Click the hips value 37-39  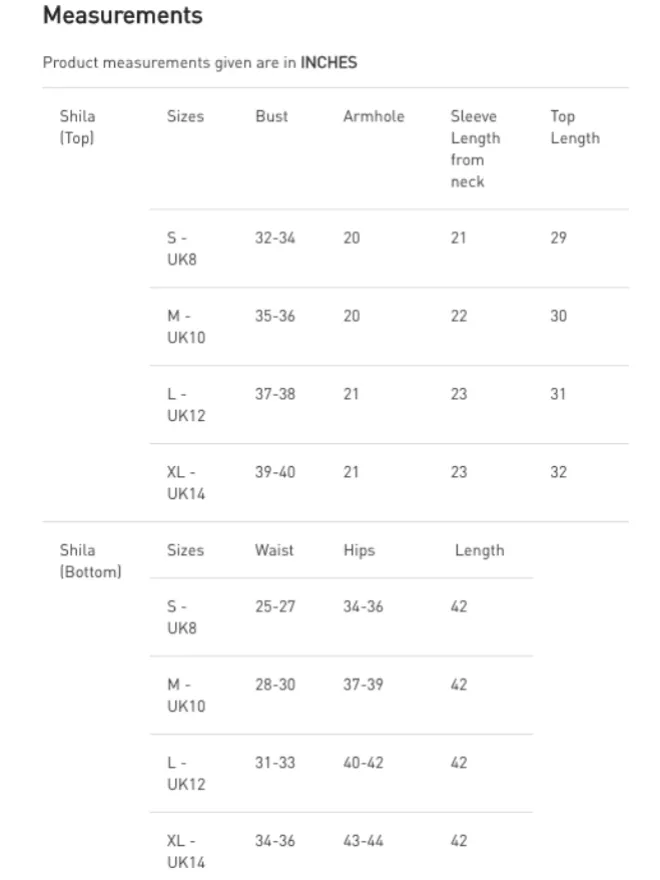363,684
